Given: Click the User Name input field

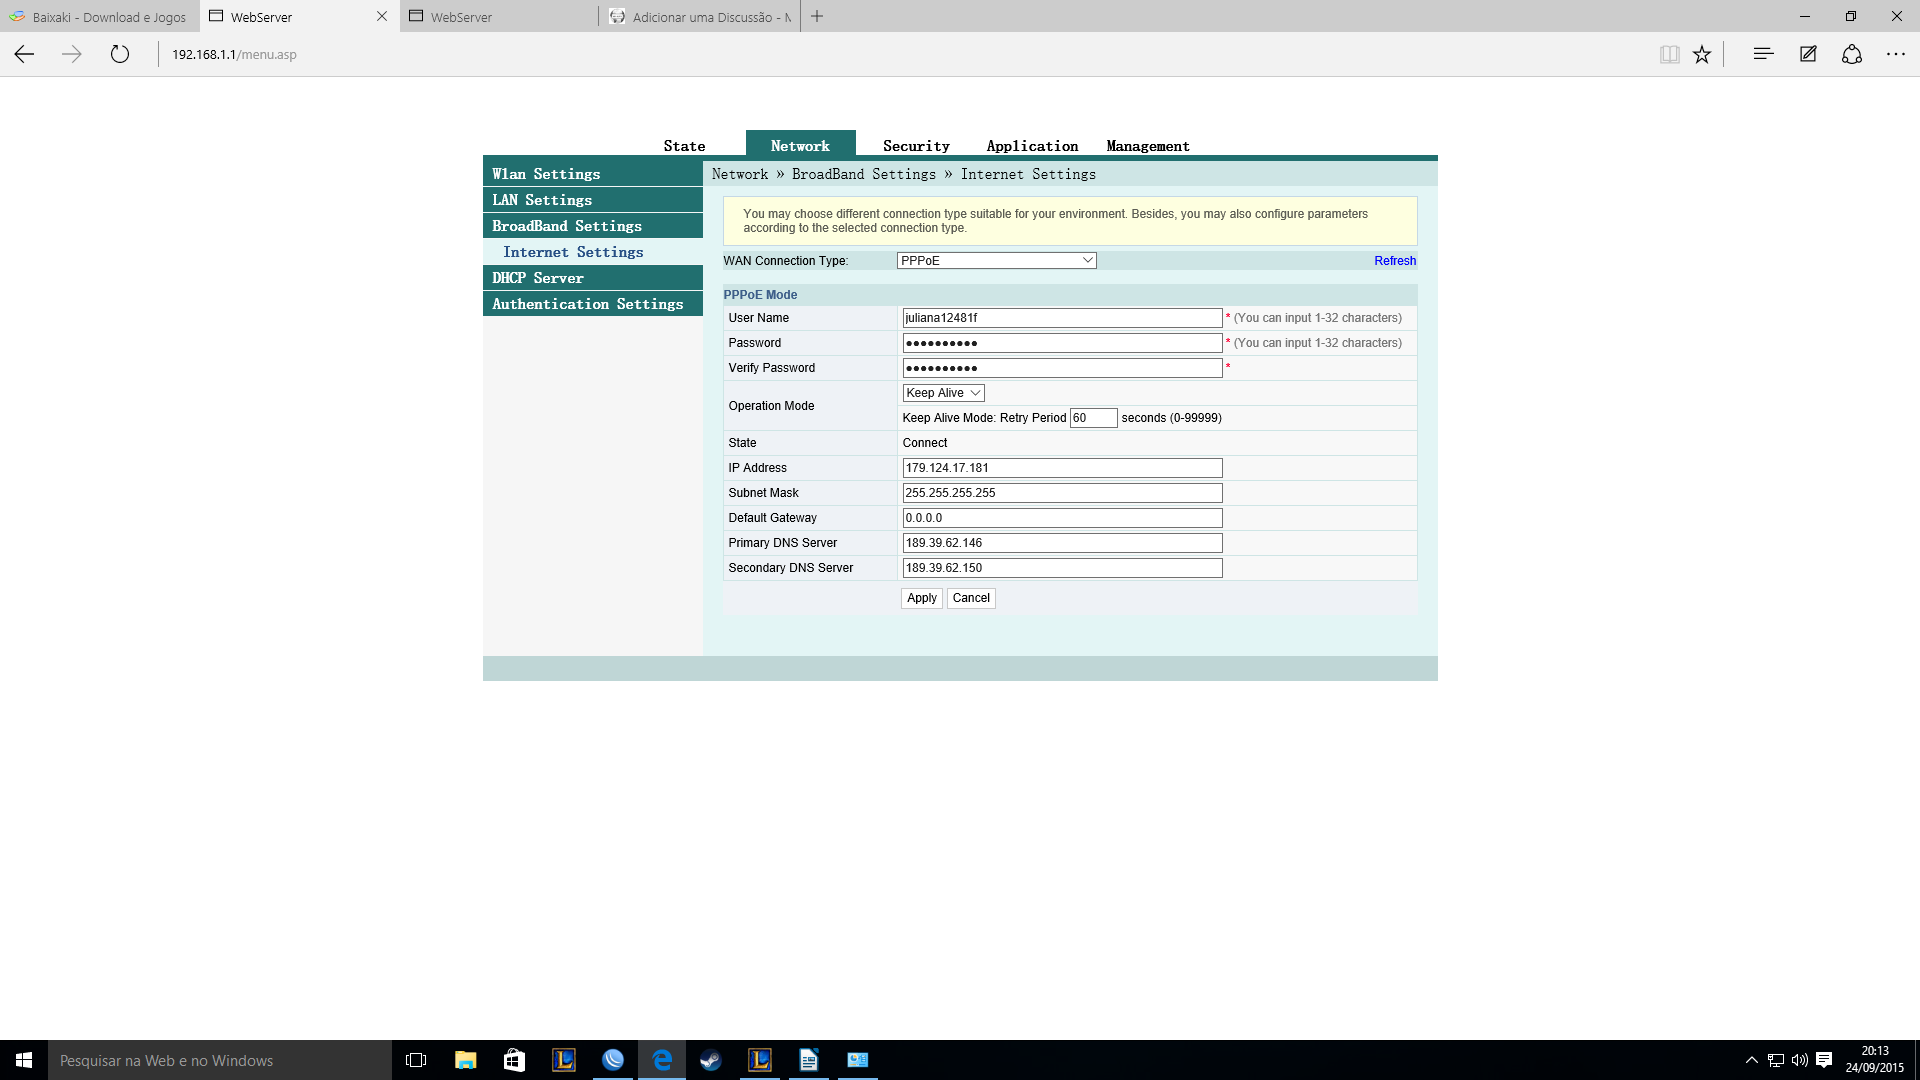Looking at the screenshot, I should 1061,318.
